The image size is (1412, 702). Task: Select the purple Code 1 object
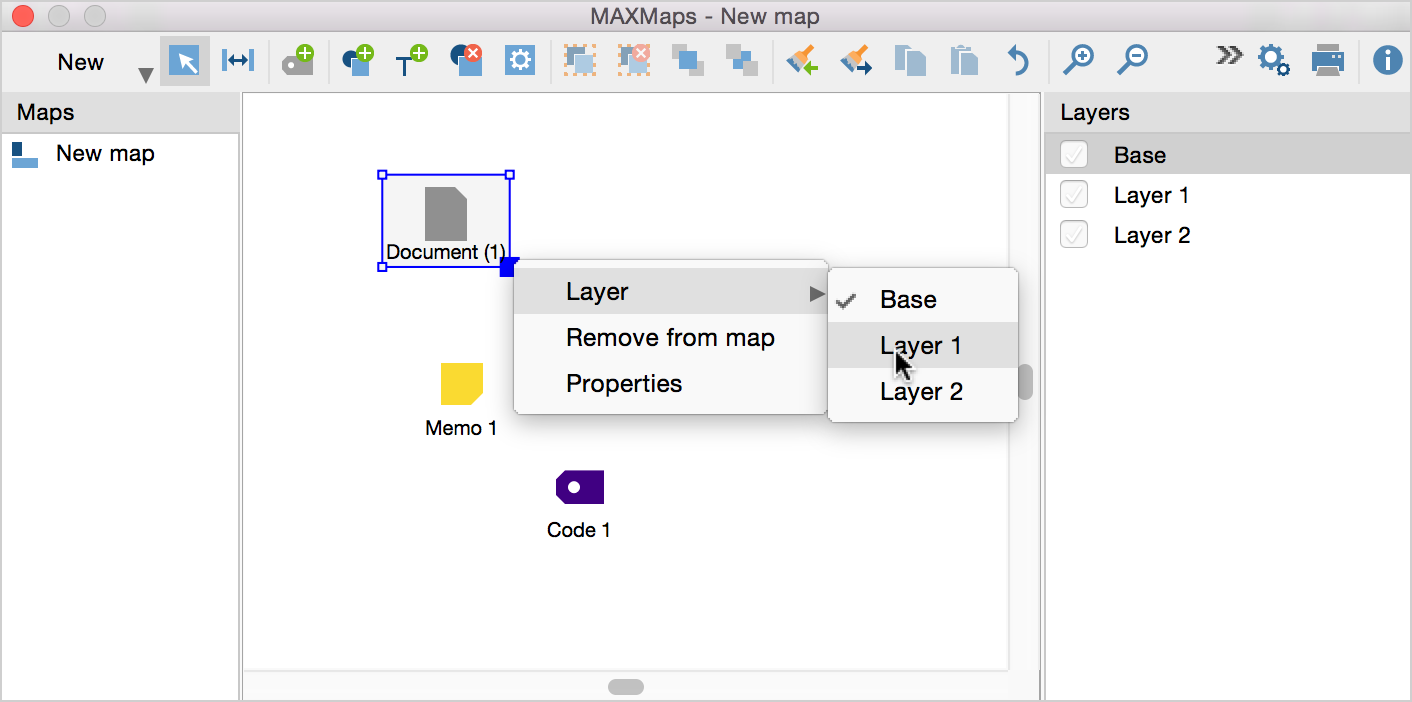pyautogui.click(x=580, y=487)
